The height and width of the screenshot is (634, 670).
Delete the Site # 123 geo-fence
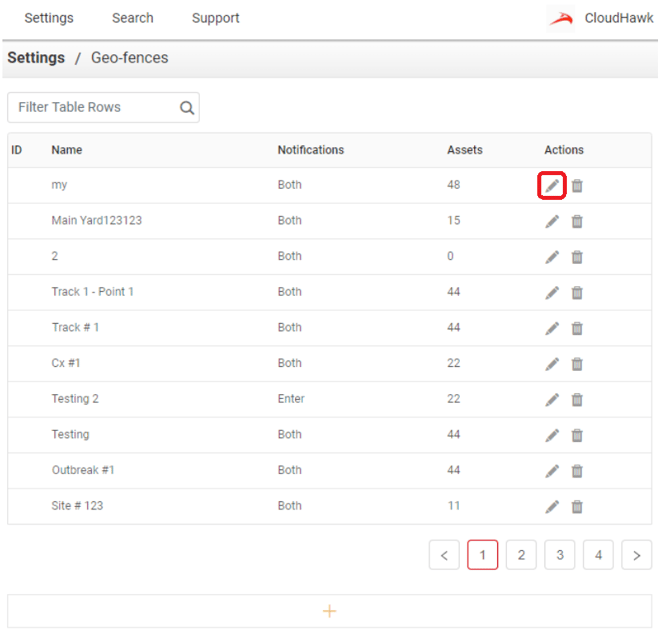[x=577, y=507]
